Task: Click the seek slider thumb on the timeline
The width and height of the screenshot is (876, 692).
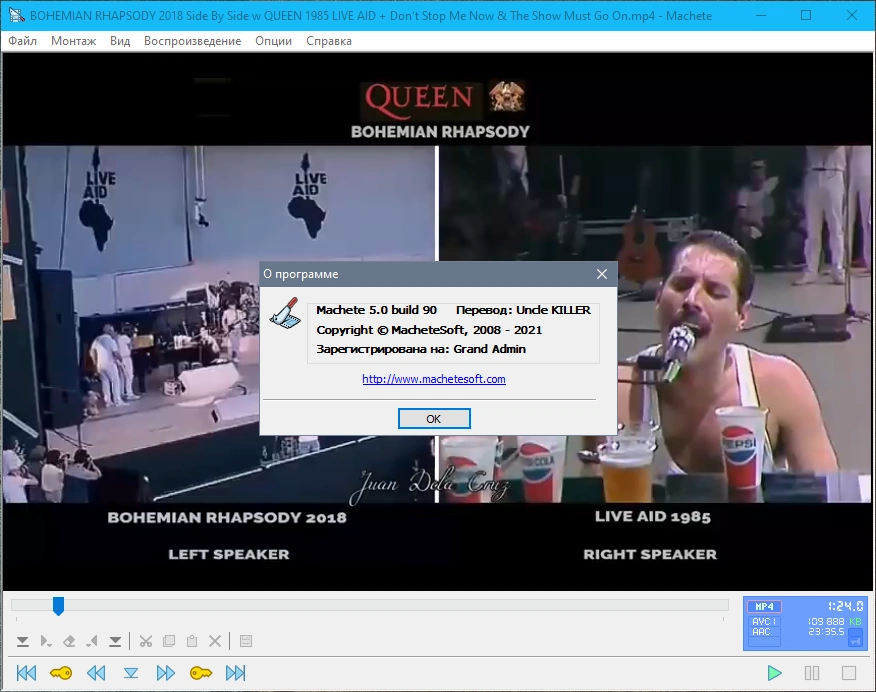Action: coord(58,606)
